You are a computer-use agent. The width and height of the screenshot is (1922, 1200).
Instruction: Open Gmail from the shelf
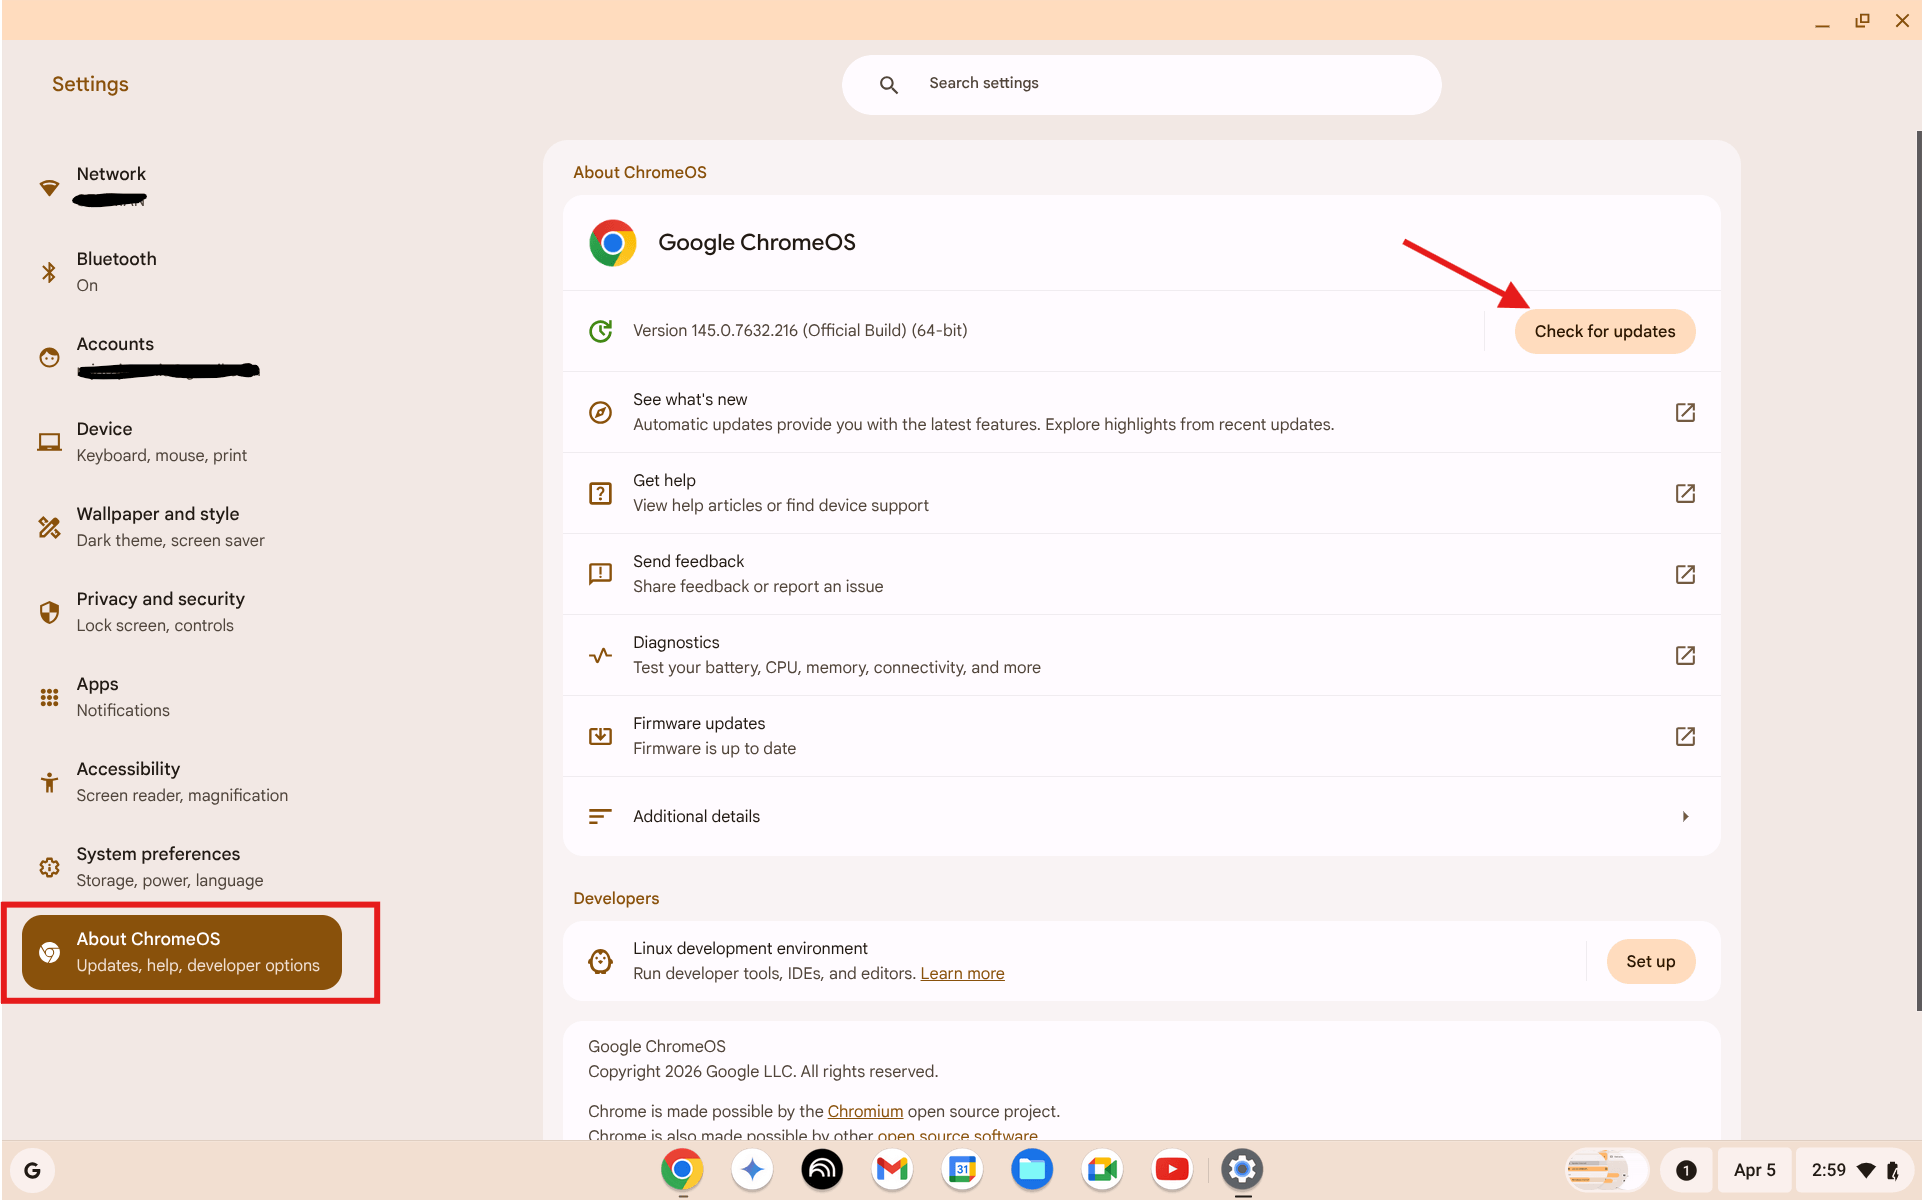click(x=891, y=1169)
